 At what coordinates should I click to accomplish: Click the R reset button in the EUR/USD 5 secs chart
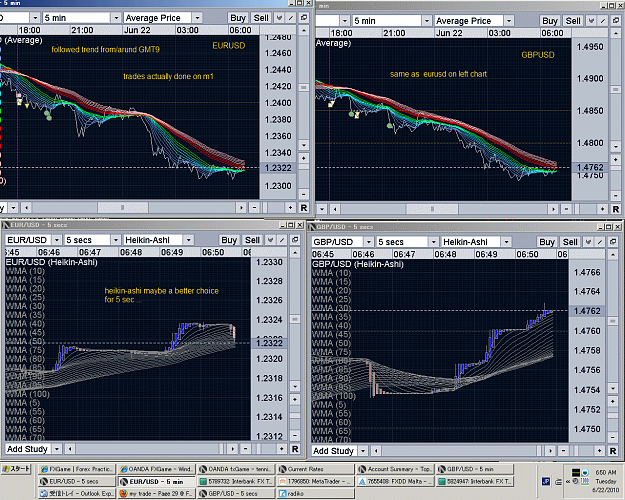[295, 449]
